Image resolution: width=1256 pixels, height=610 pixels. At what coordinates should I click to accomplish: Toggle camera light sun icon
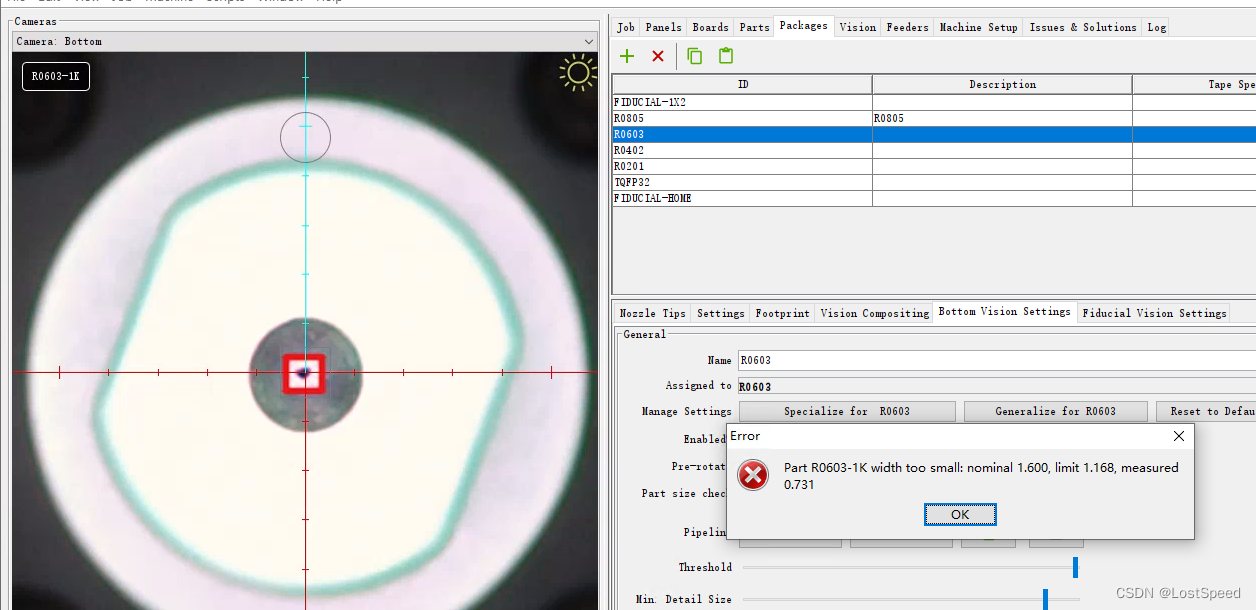tap(578, 74)
